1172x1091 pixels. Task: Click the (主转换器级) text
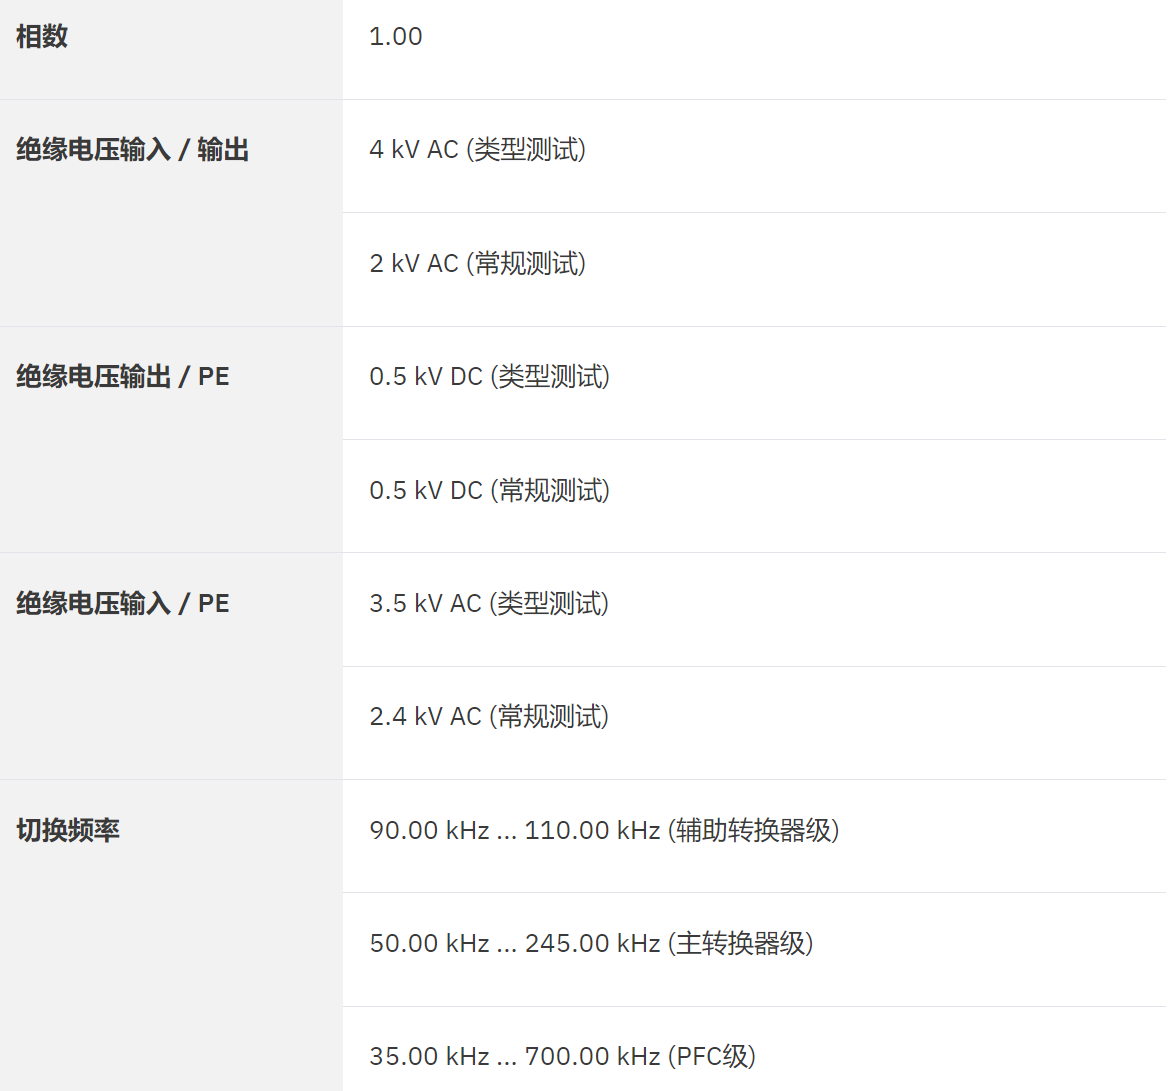(x=740, y=944)
